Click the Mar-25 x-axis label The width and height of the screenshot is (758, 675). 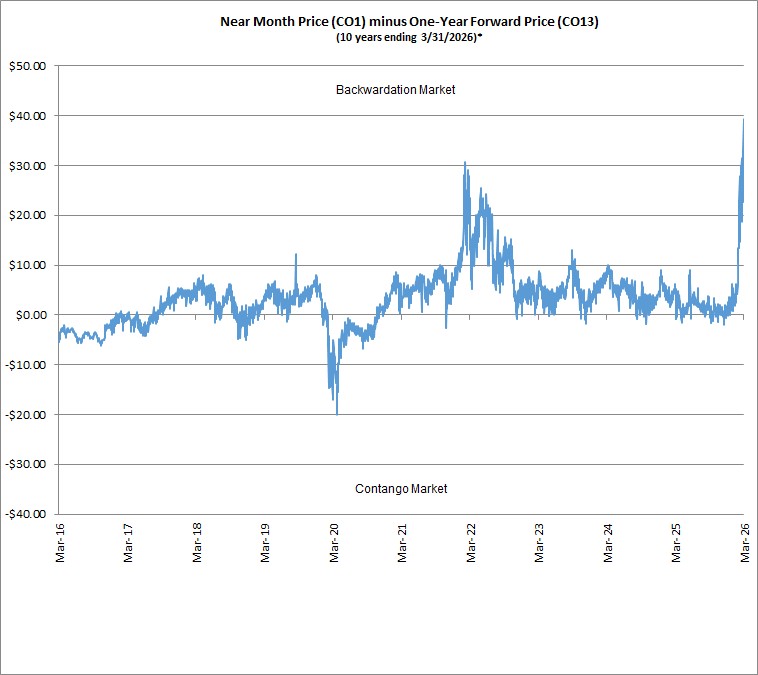(x=676, y=543)
